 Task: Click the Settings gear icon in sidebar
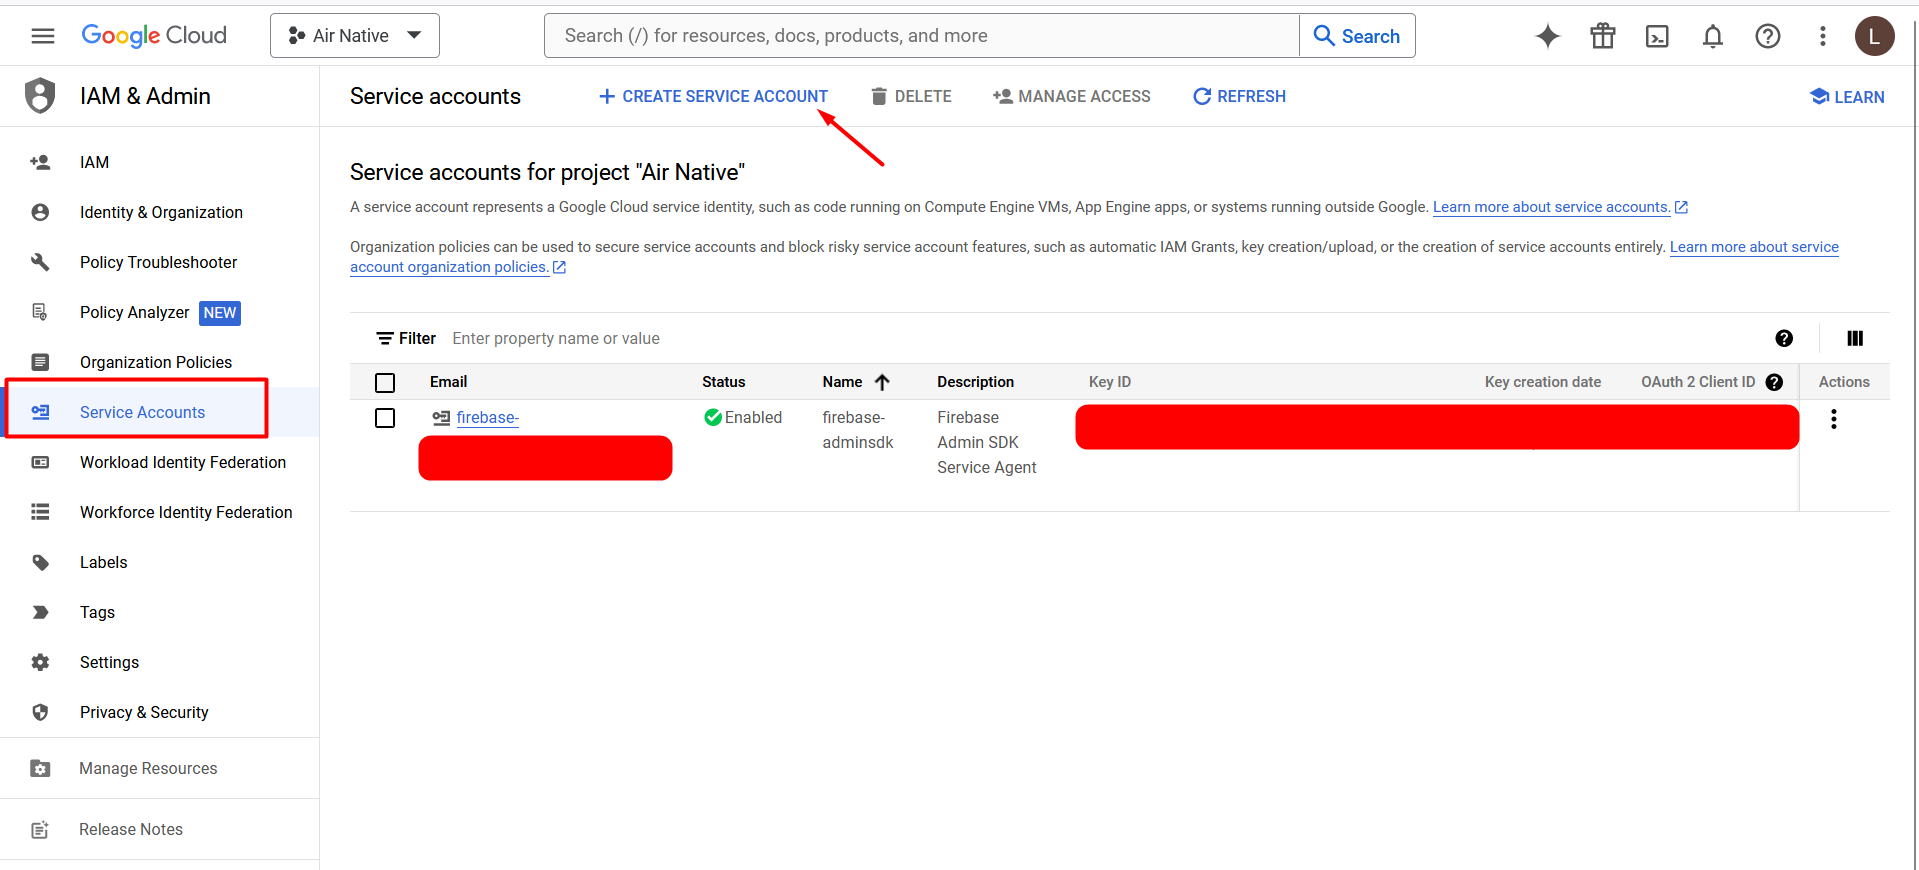(x=40, y=662)
